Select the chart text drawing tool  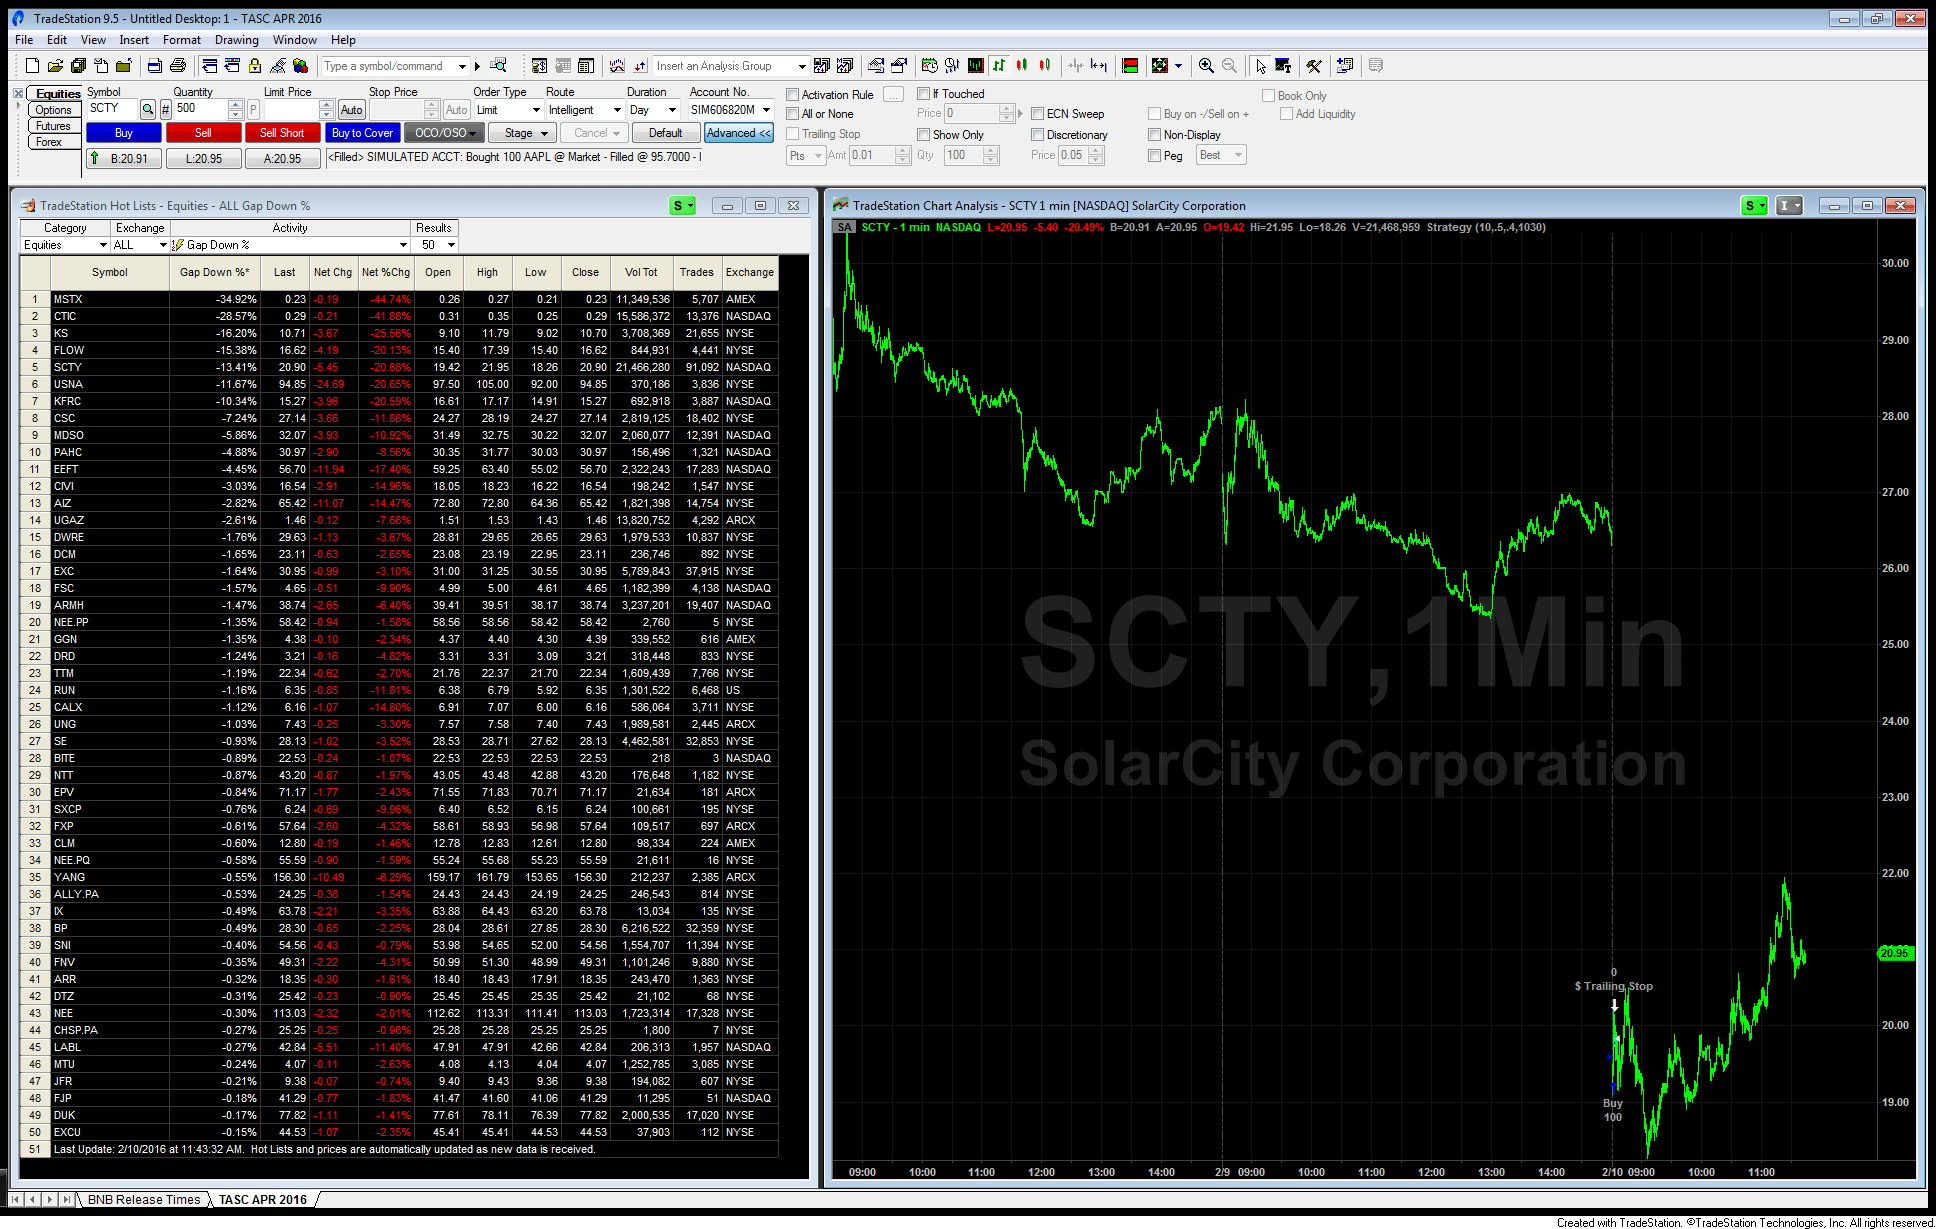[x=1283, y=66]
